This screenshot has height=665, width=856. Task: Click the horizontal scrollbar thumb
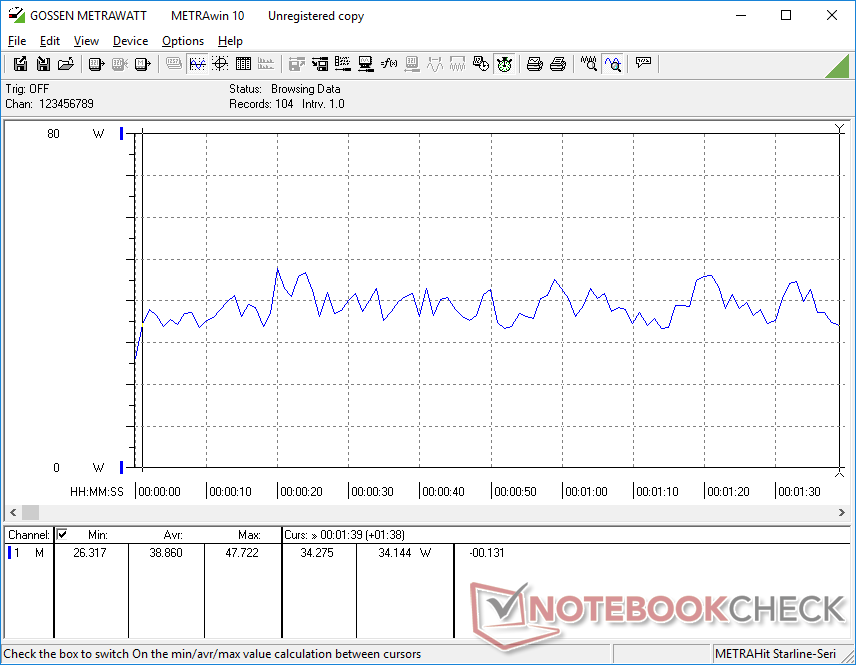coord(30,512)
